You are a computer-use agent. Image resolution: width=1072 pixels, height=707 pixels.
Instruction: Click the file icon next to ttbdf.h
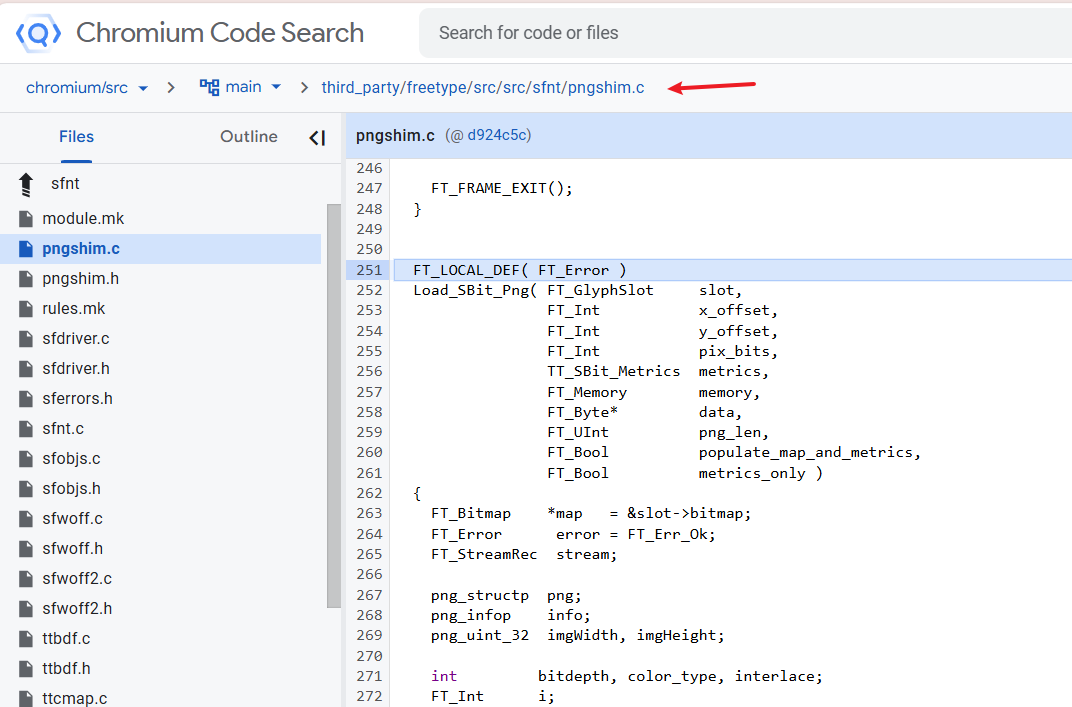pyautogui.click(x=26, y=669)
